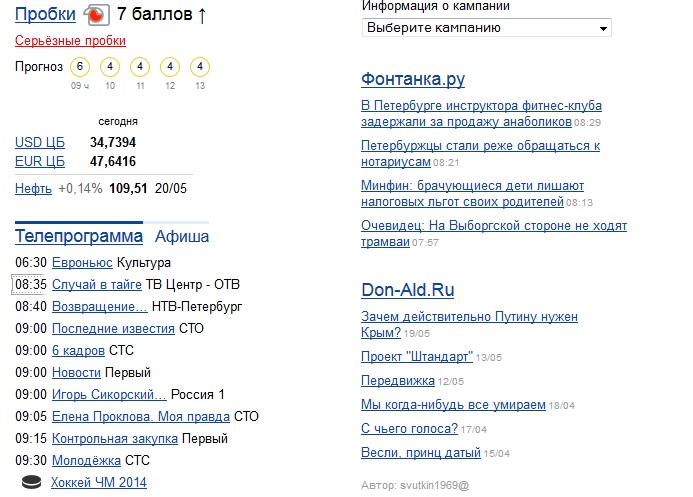Viewport: 693px width, 497px height.
Task: Click the Информация о кампании label
Action: pos(436,6)
